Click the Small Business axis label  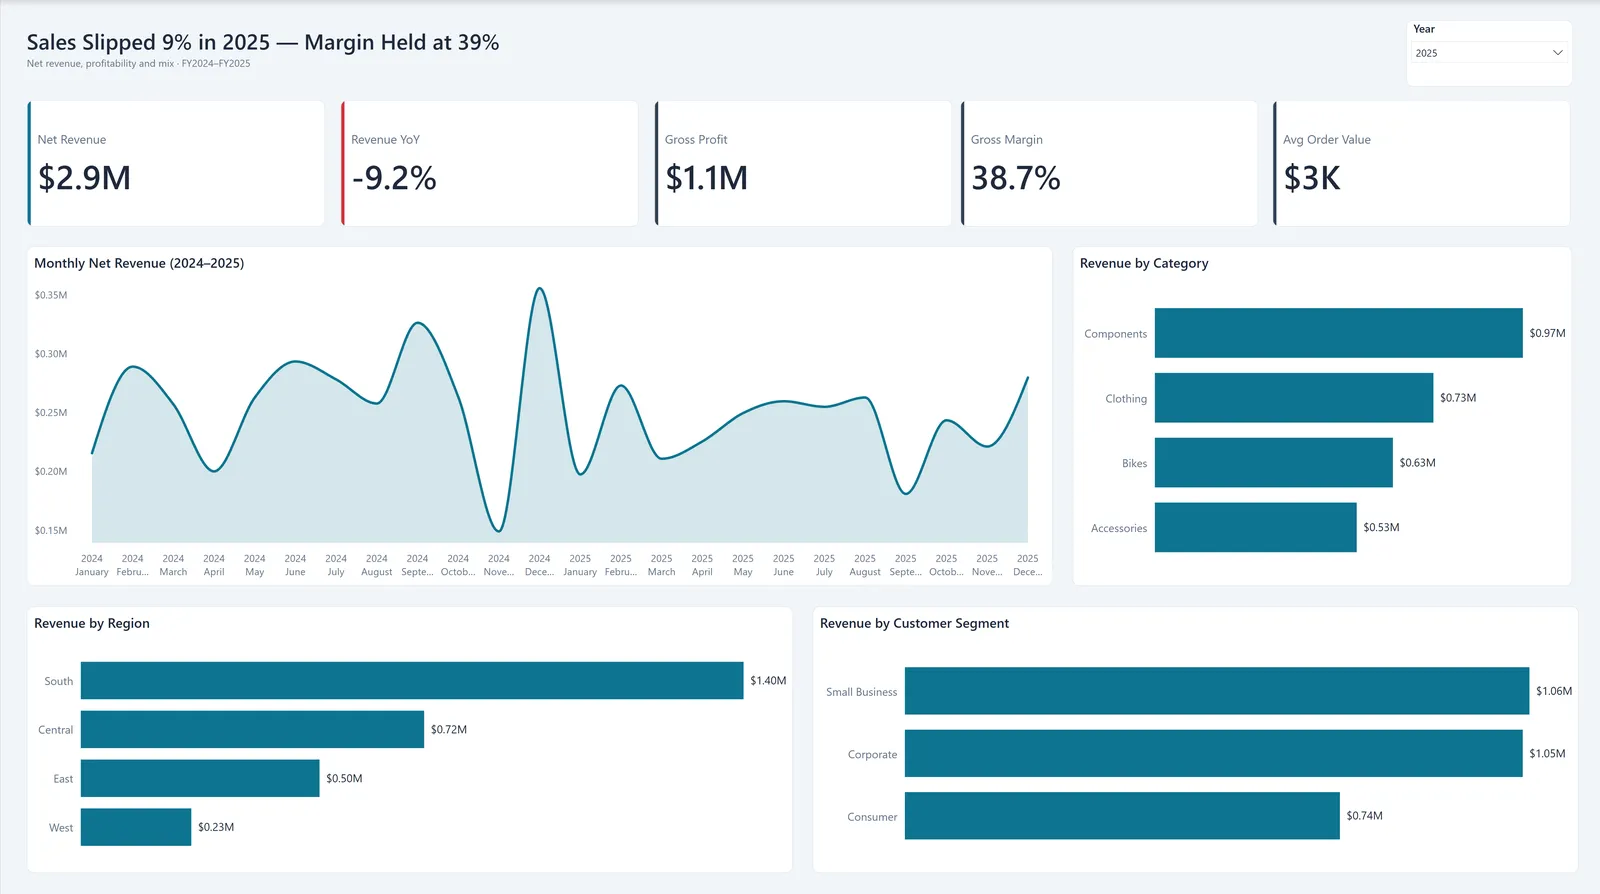point(861,692)
